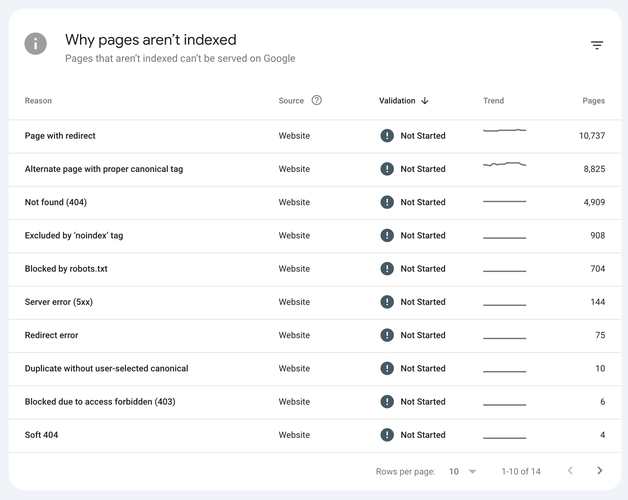Open the Rows per page dropdown
The height and width of the screenshot is (500, 628).
pyautogui.click(x=462, y=471)
